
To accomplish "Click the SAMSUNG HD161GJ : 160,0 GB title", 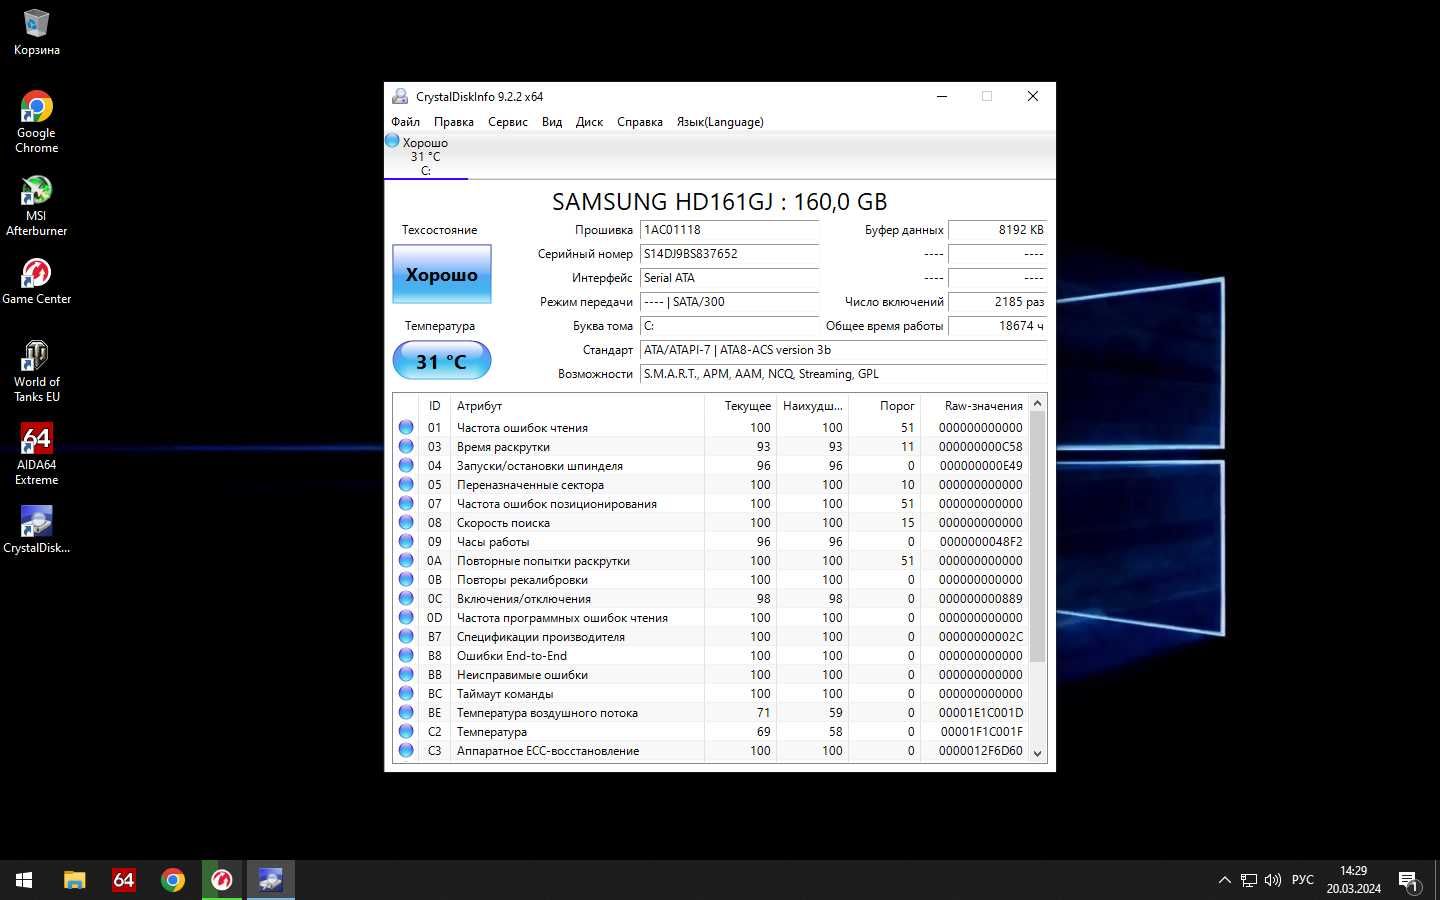I will click(720, 202).
